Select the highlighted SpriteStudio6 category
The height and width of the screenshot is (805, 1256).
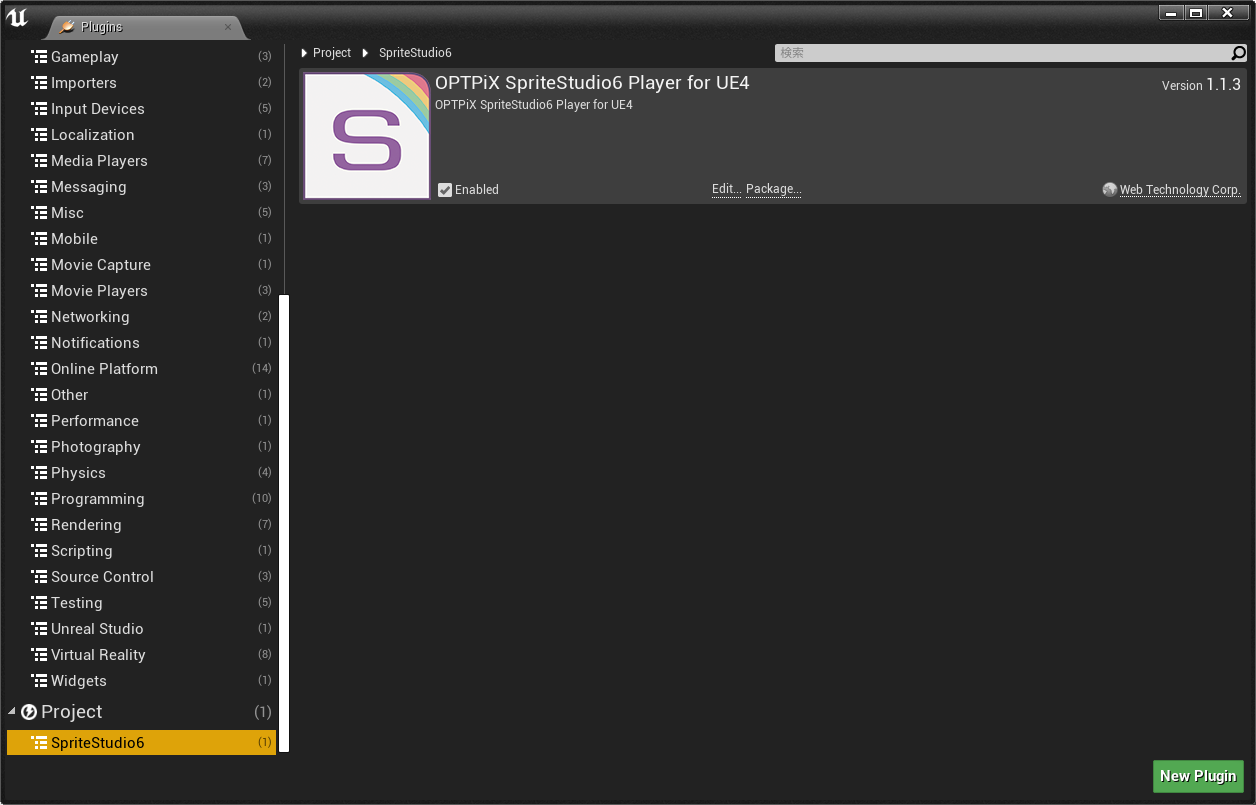click(x=141, y=743)
